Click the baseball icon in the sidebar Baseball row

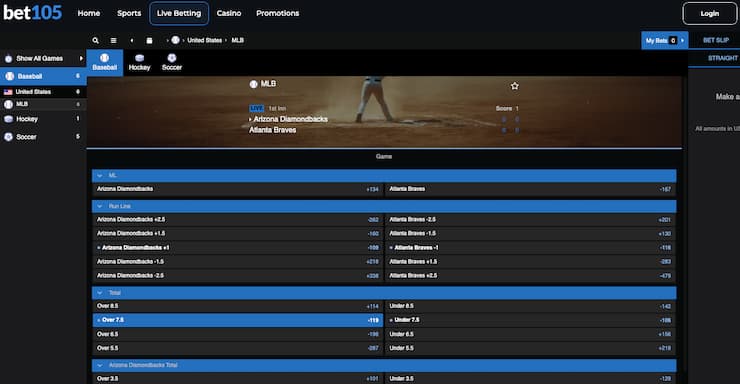pos(9,76)
